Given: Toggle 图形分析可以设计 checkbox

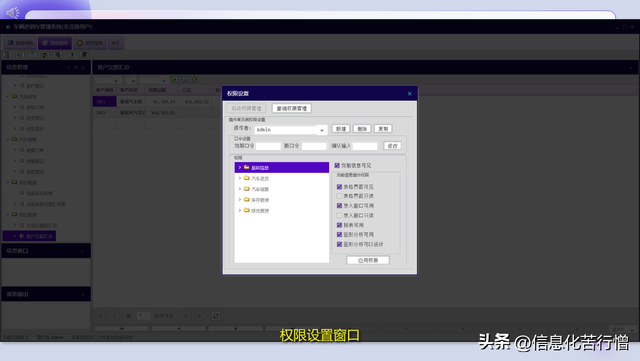Looking at the screenshot, I should [339, 244].
